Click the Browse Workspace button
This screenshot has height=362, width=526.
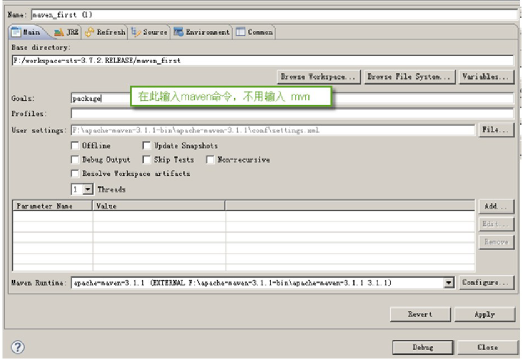coord(319,77)
